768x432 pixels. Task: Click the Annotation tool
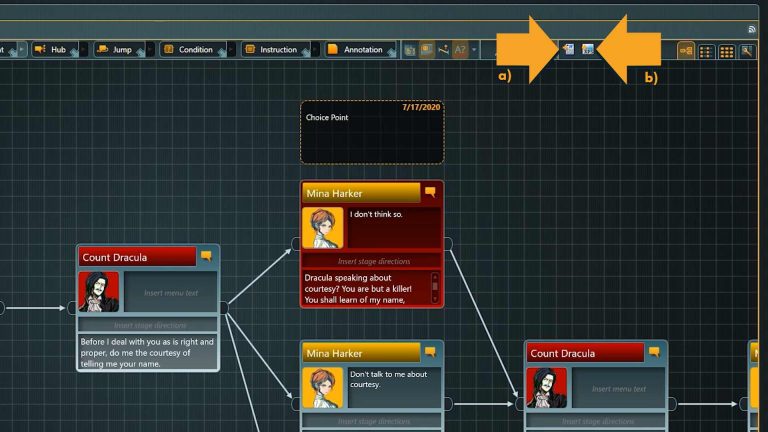click(360, 49)
